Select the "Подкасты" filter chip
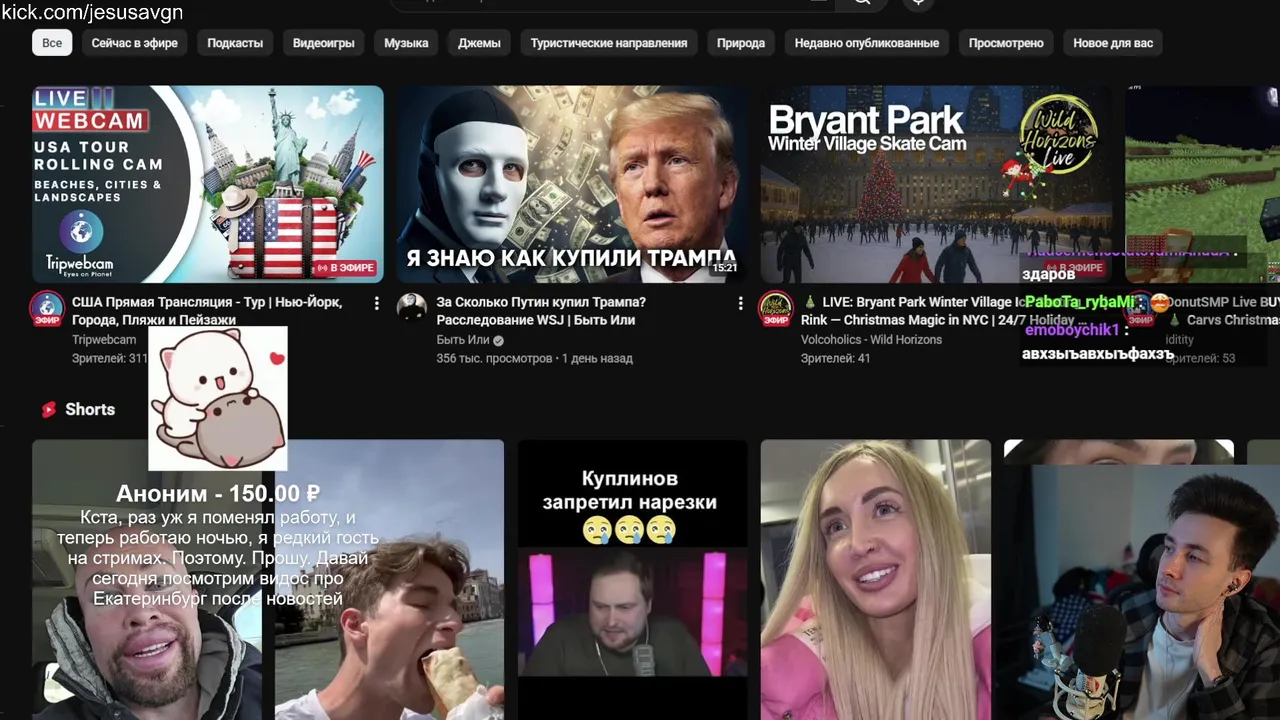The width and height of the screenshot is (1280, 720). (235, 43)
